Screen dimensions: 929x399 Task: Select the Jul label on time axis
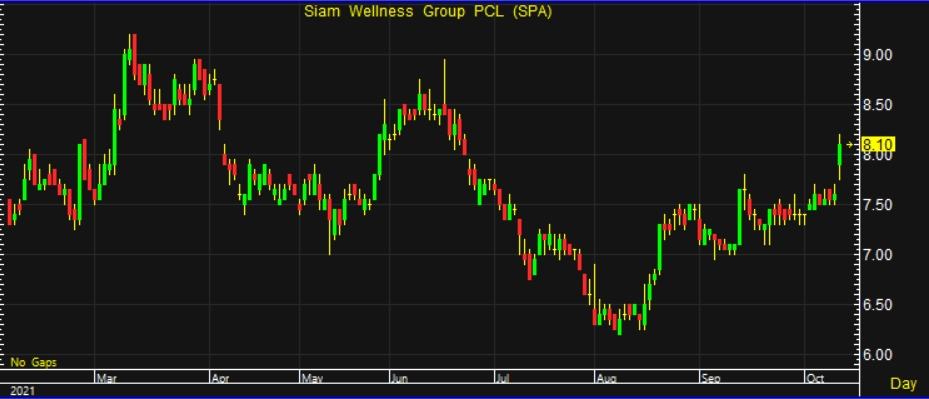coord(501,377)
